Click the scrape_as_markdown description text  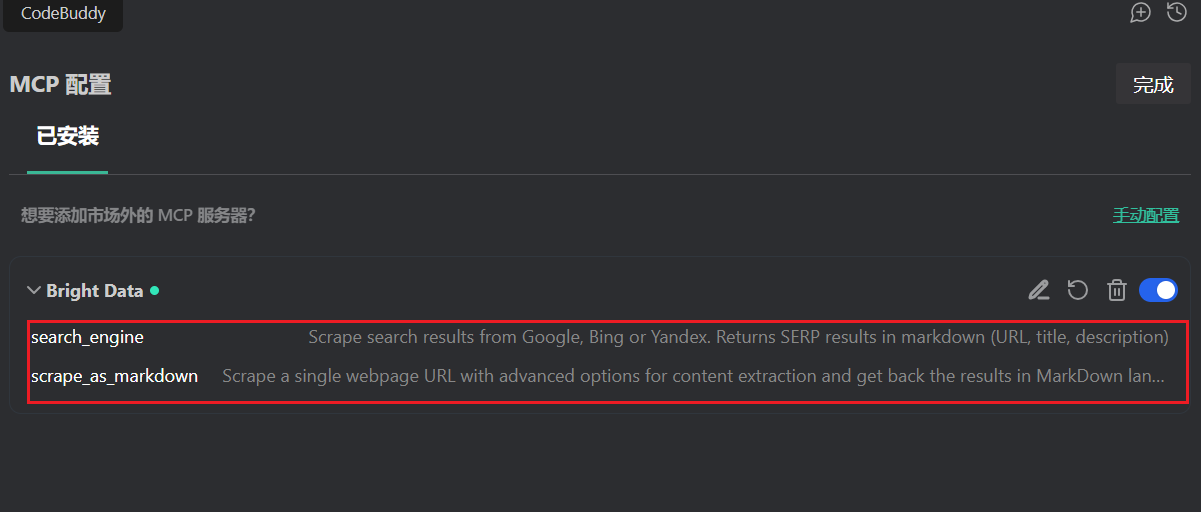click(x=692, y=376)
